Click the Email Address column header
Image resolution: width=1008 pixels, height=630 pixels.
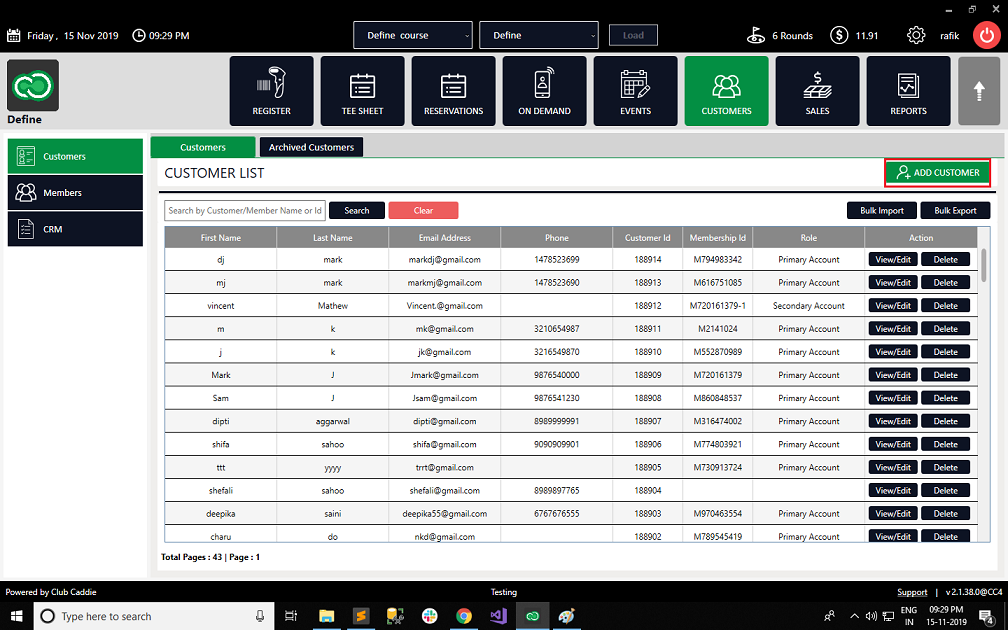tap(445, 238)
